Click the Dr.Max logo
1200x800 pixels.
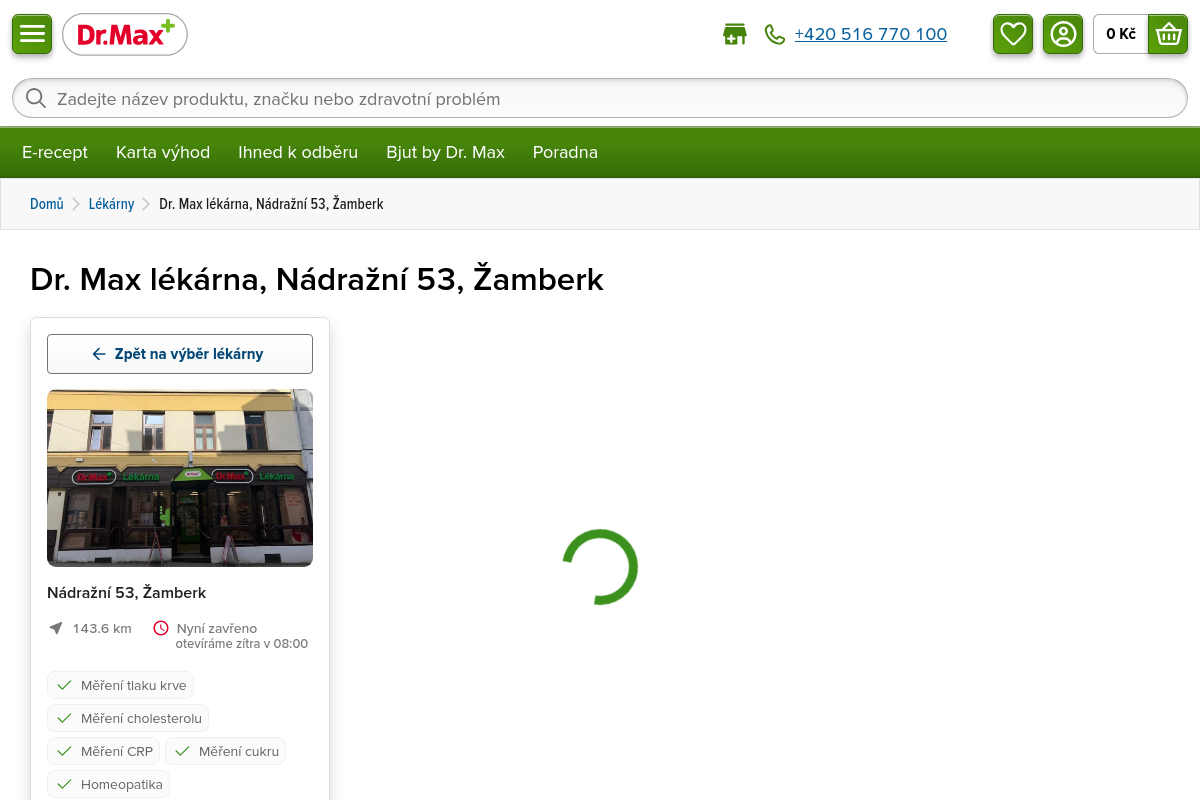[x=125, y=35]
